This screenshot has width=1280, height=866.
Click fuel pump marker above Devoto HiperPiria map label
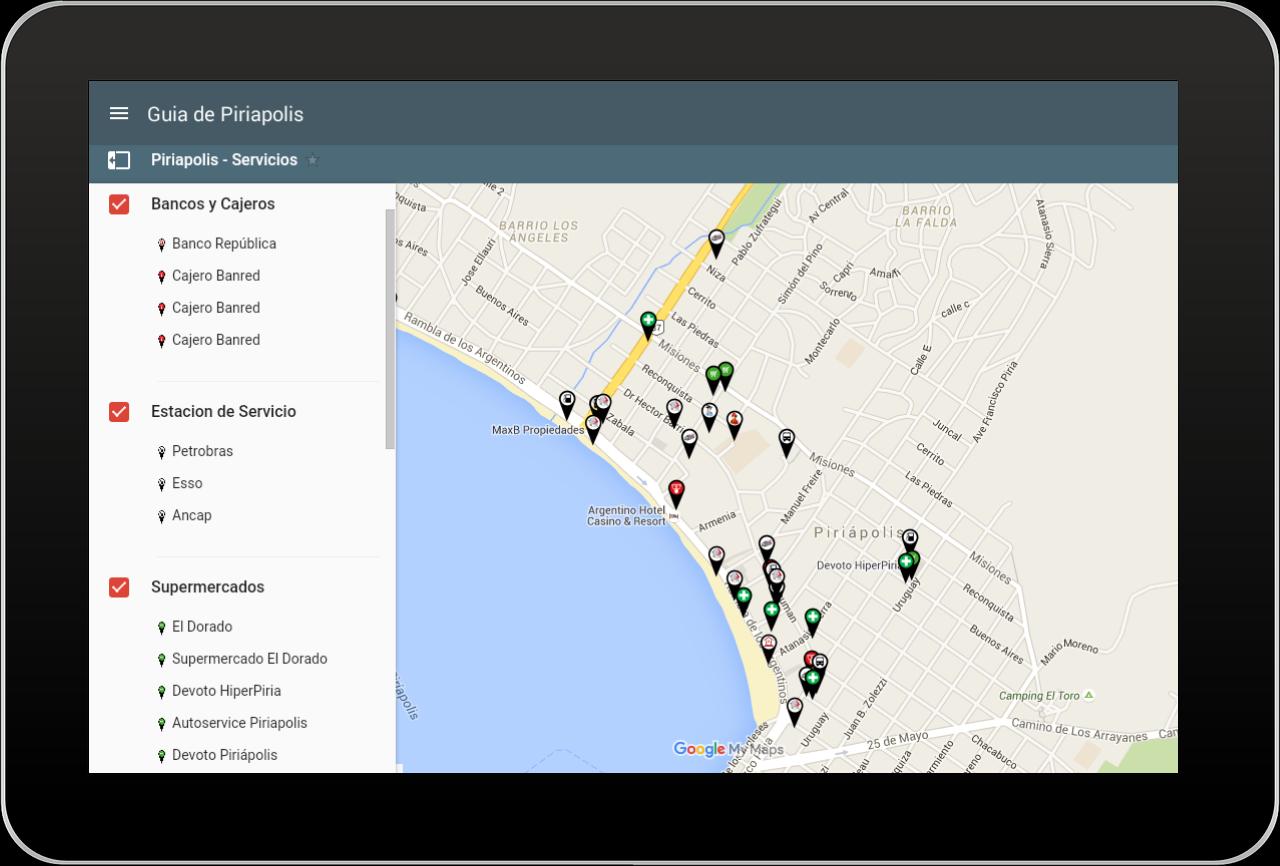pyautogui.click(x=910, y=541)
